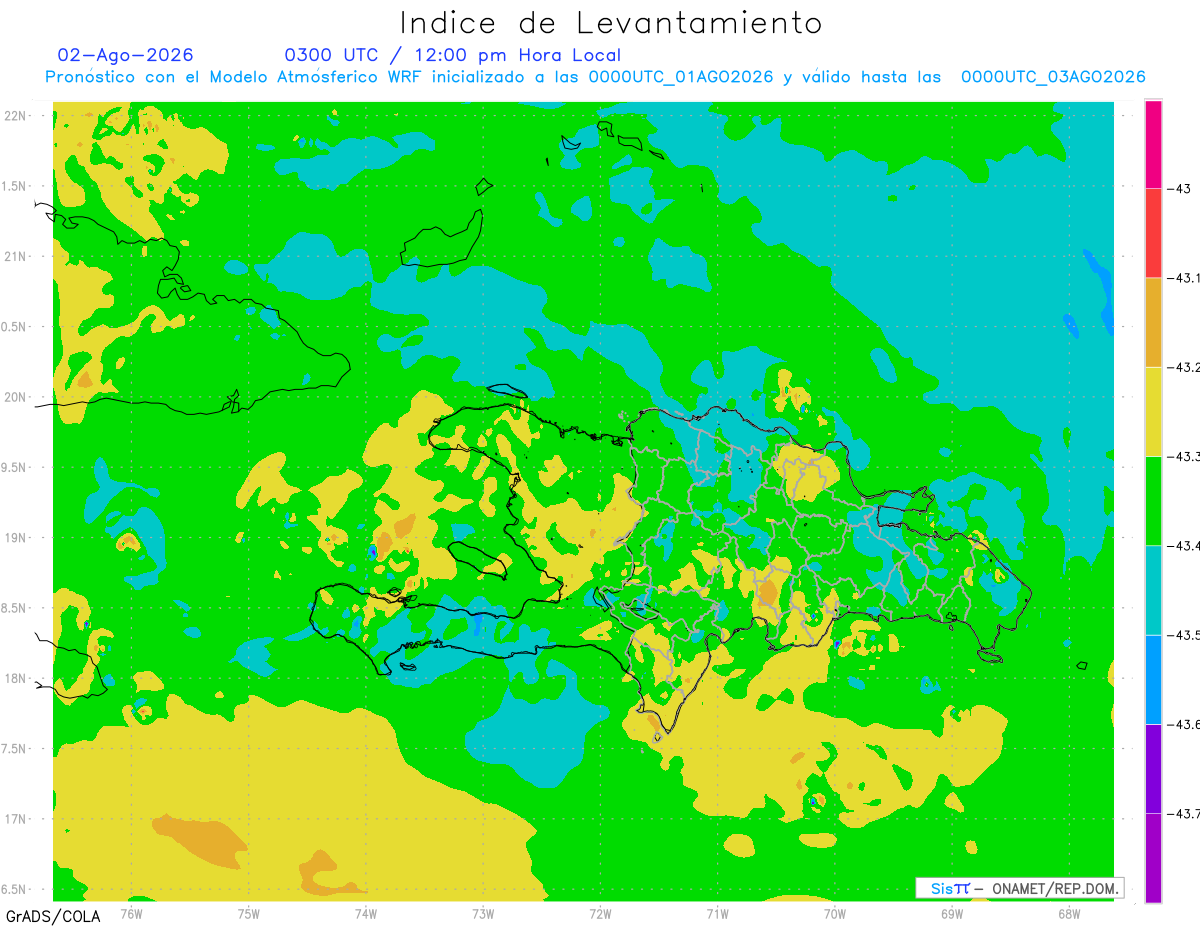Viewport: 1200px width, 927px height.
Task: Click the 'SisTT - ONAMET/REP.DOM.' credit box
Action: click(x=1019, y=888)
